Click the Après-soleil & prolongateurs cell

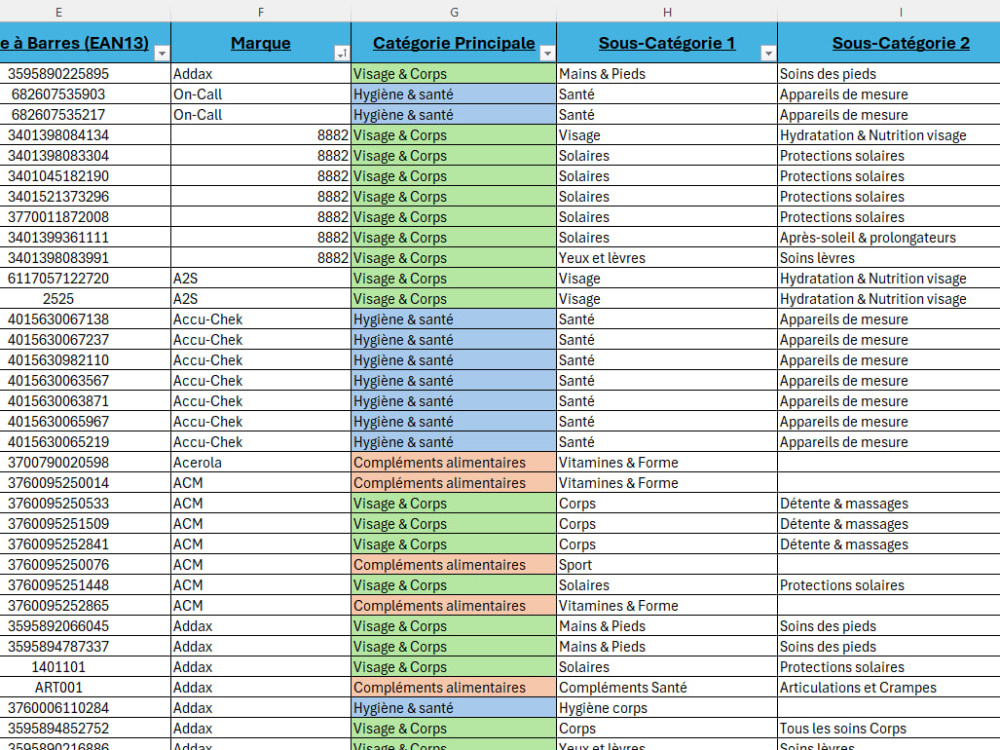coord(889,238)
